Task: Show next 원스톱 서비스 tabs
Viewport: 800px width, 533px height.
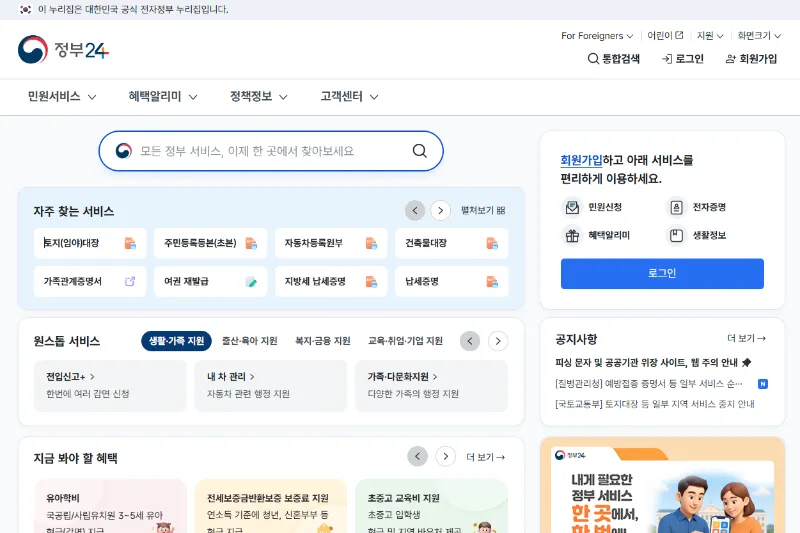Action: pyautogui.click(x=498, y=341)
